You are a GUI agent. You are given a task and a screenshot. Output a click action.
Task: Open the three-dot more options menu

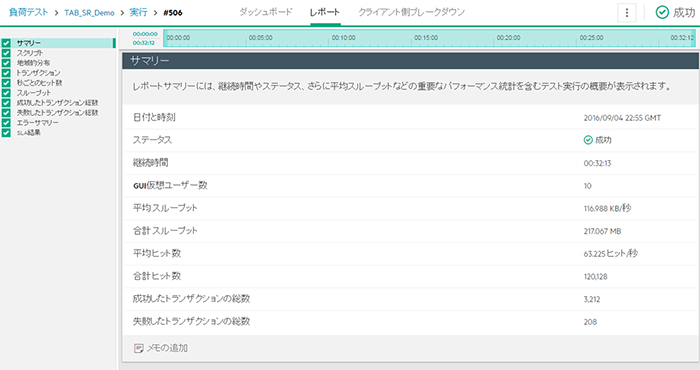coord(626,13)
